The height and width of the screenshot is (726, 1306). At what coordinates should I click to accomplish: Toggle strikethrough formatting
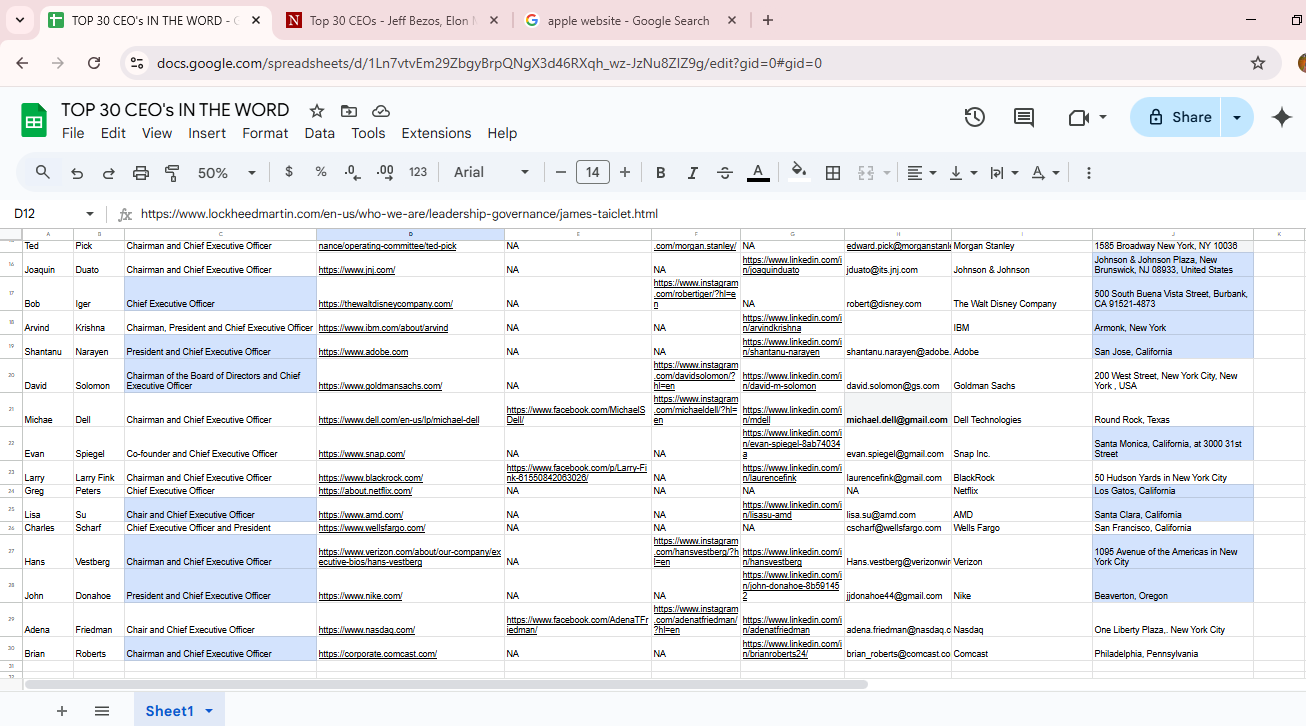point(725,172)
